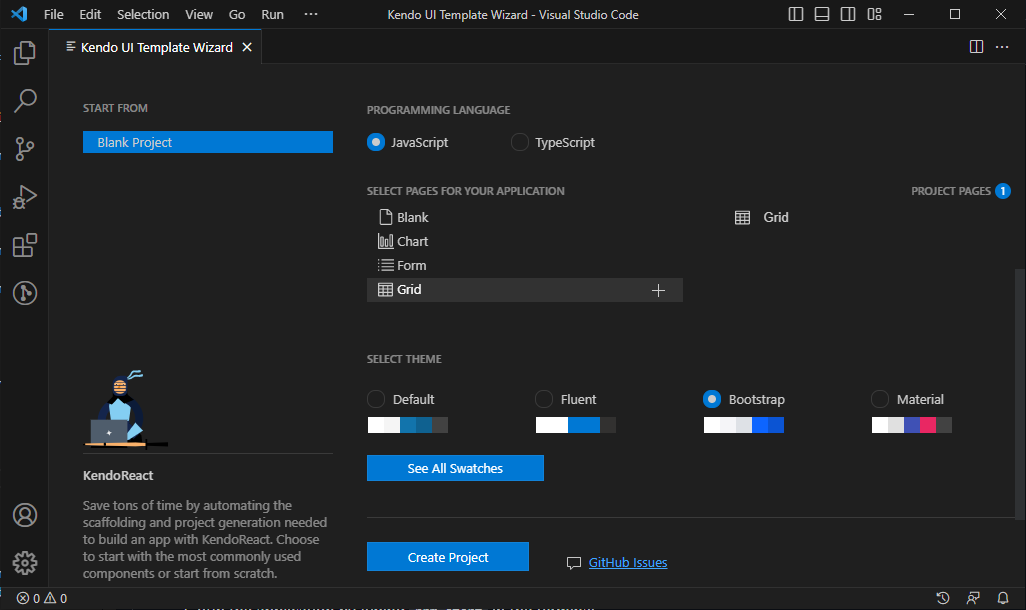Select the Kendo UI Template Wizard tab
Viewport: 1026px width, 610px height.
click(x=150, y=46)
